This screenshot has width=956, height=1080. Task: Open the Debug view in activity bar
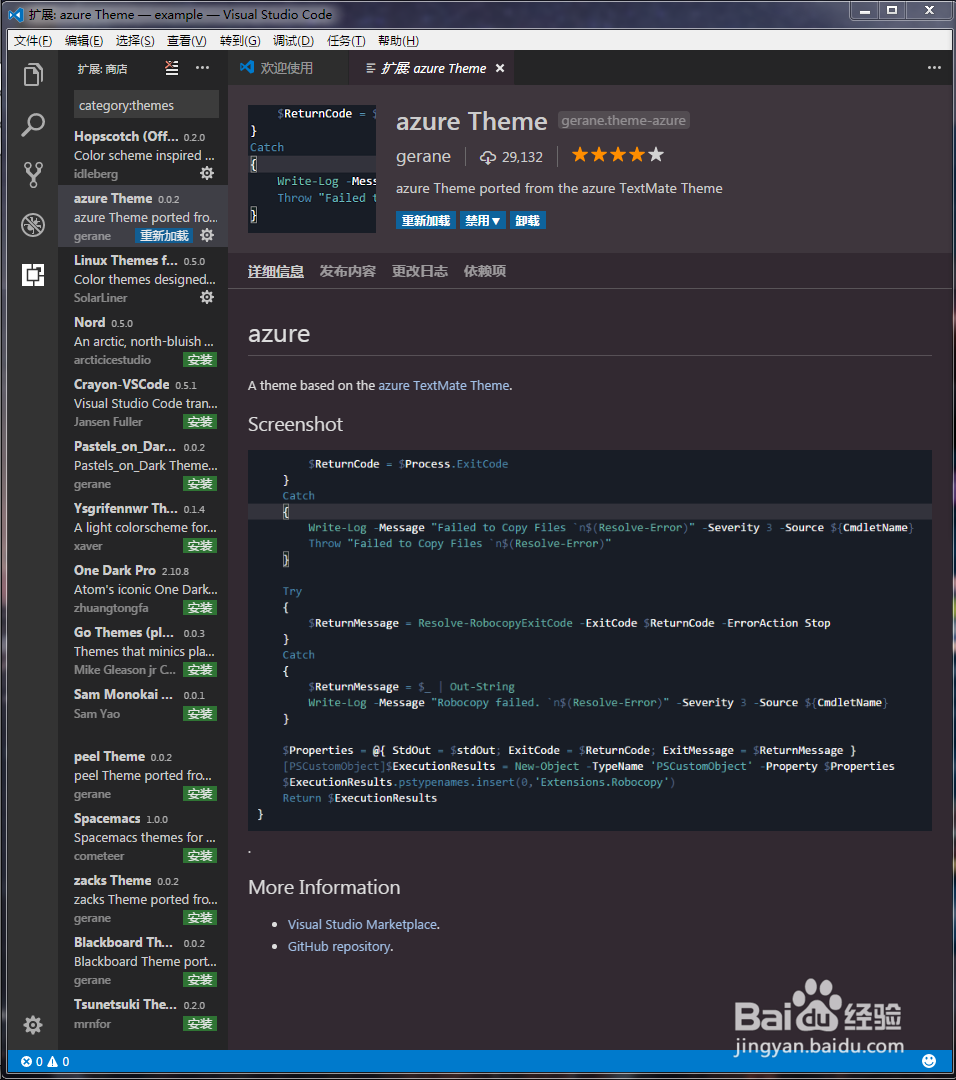tap(33, 225)
